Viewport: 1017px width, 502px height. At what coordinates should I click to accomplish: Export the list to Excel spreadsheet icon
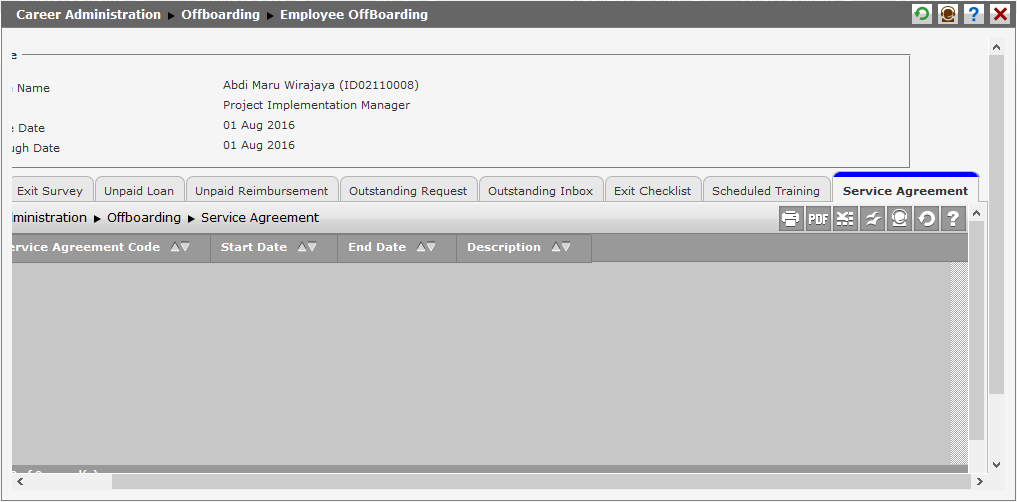point(845,219)
